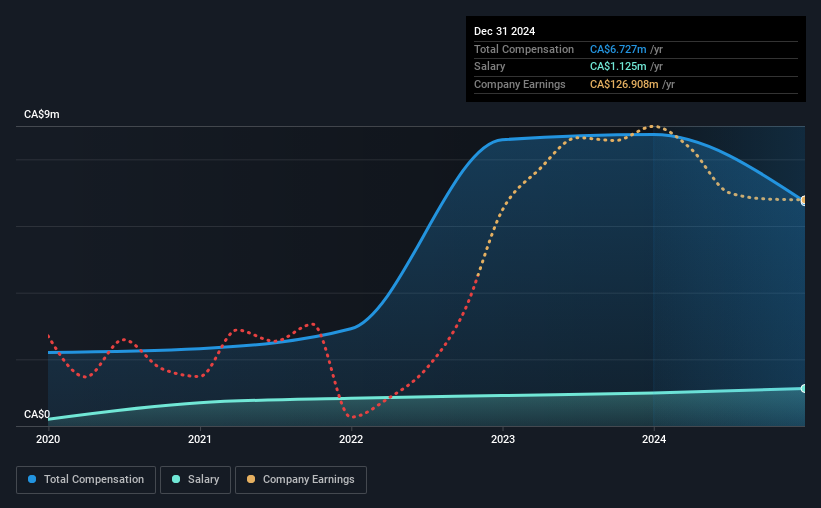Click the CA$6.727m total compensation value
Image resolution: width=821 pixels, height=508 pixels.
coord(618,49)
